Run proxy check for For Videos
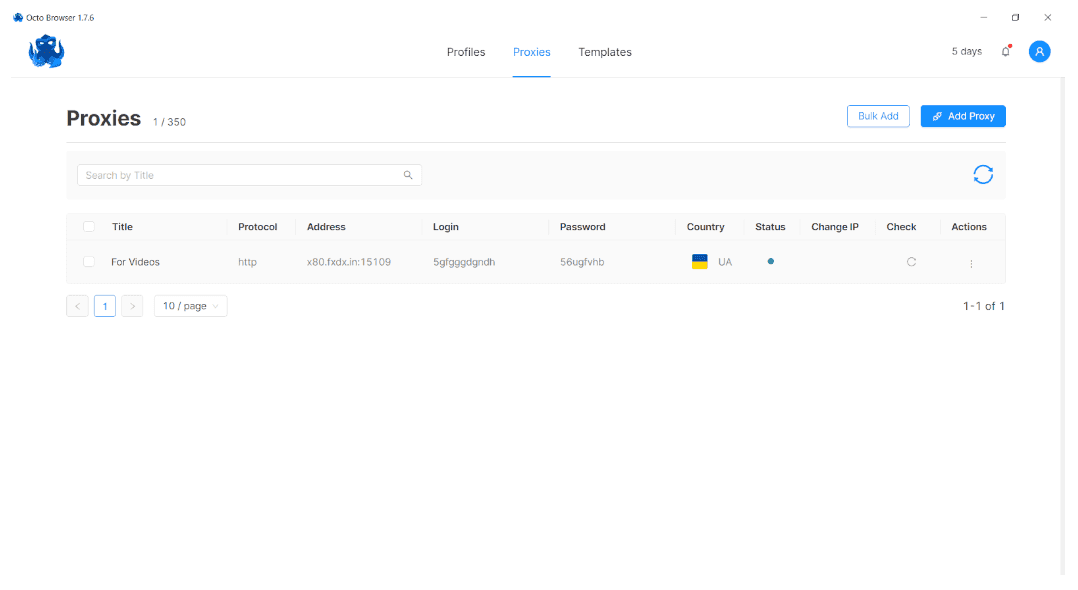1078x590 pixels. click(x=911, y=262)
